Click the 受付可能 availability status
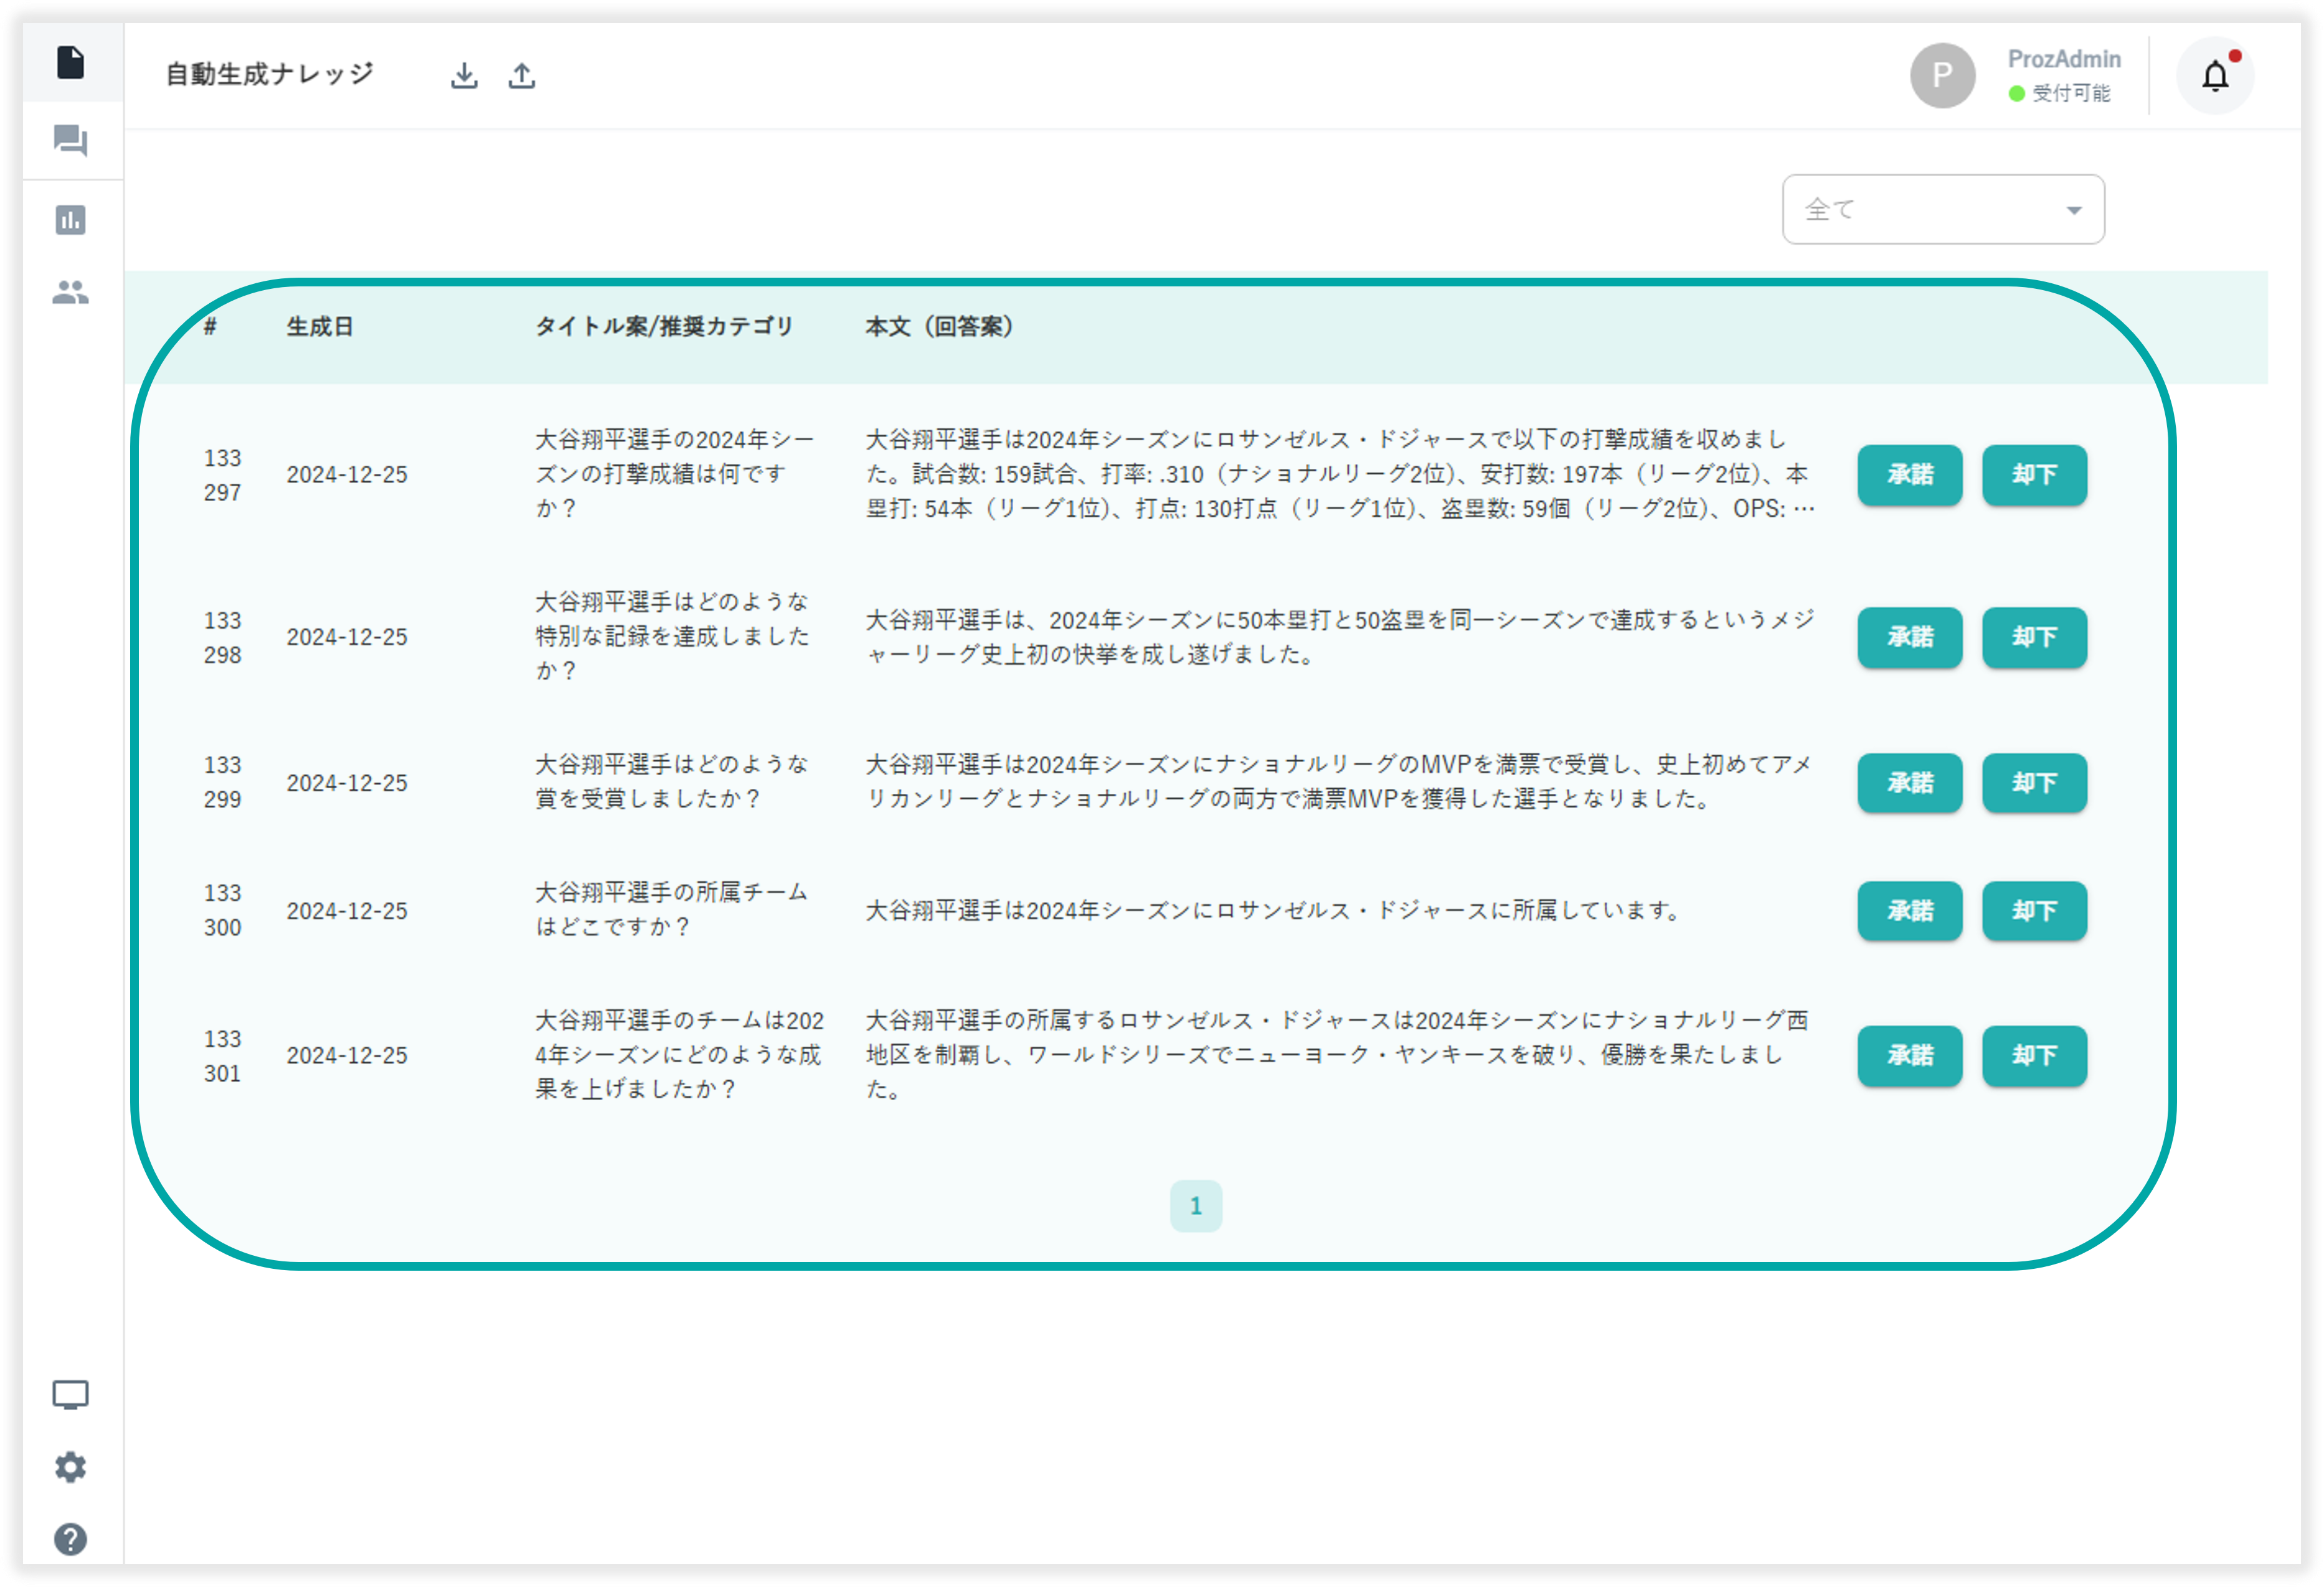This screenshot has height=1587, width=2324. pyautogui.click(x=2060, y=93)
